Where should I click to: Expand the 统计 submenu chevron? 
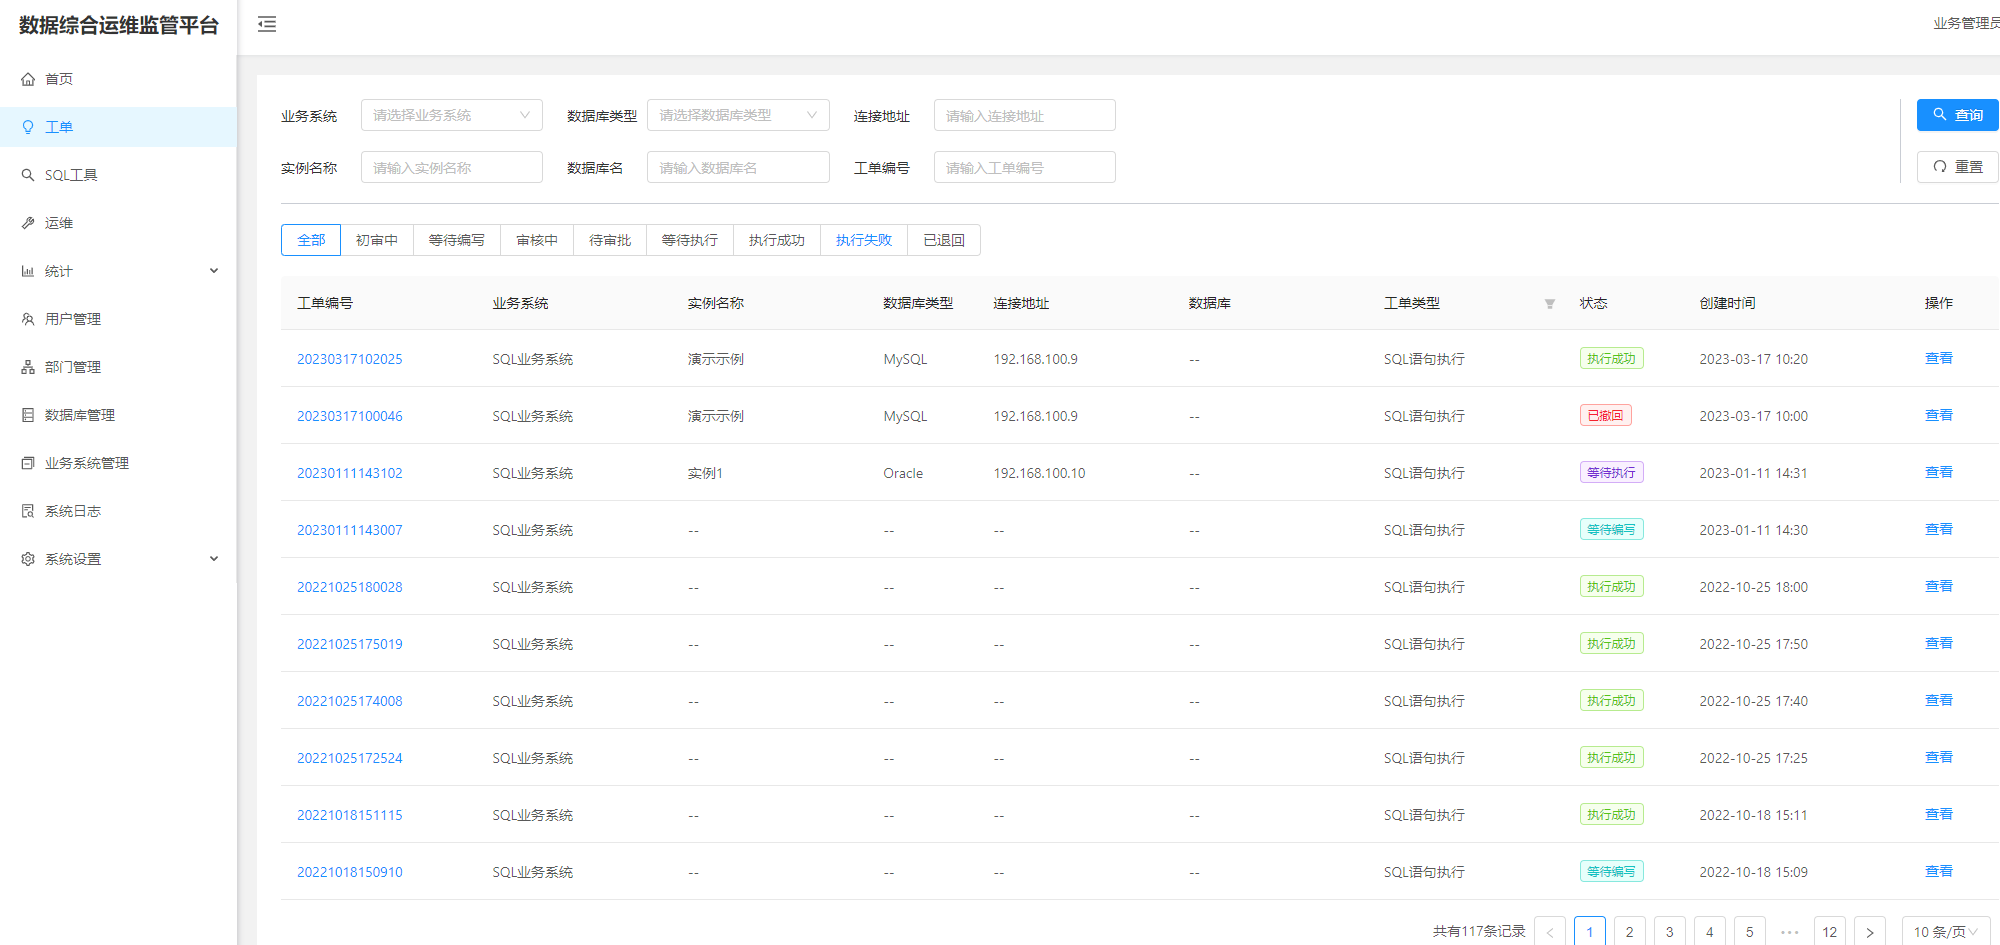click(214, 271)
